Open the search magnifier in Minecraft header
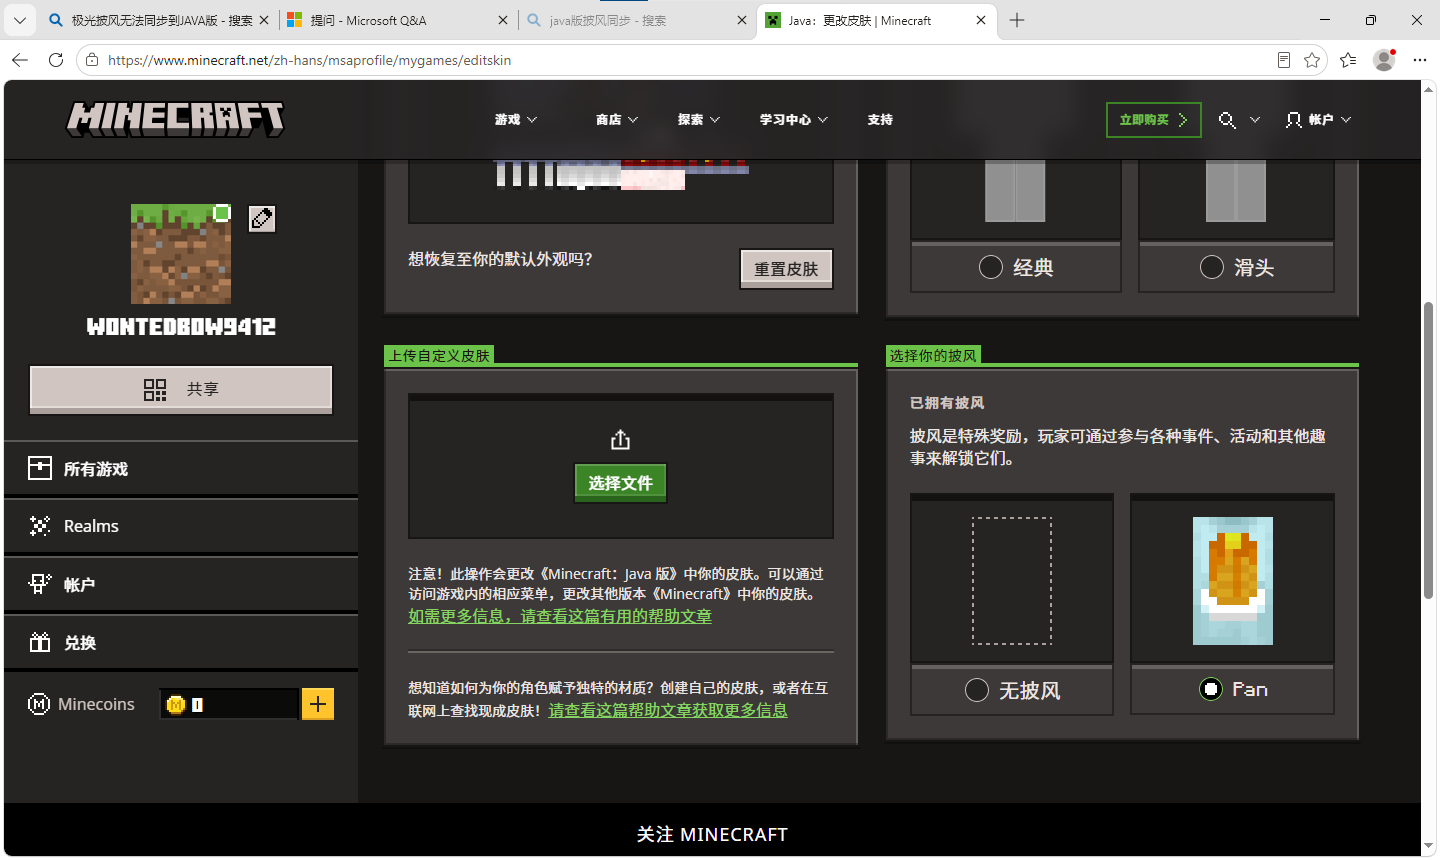This screenshot has width=1440, height=860. pyautogui.click(x=1227, y=120)
